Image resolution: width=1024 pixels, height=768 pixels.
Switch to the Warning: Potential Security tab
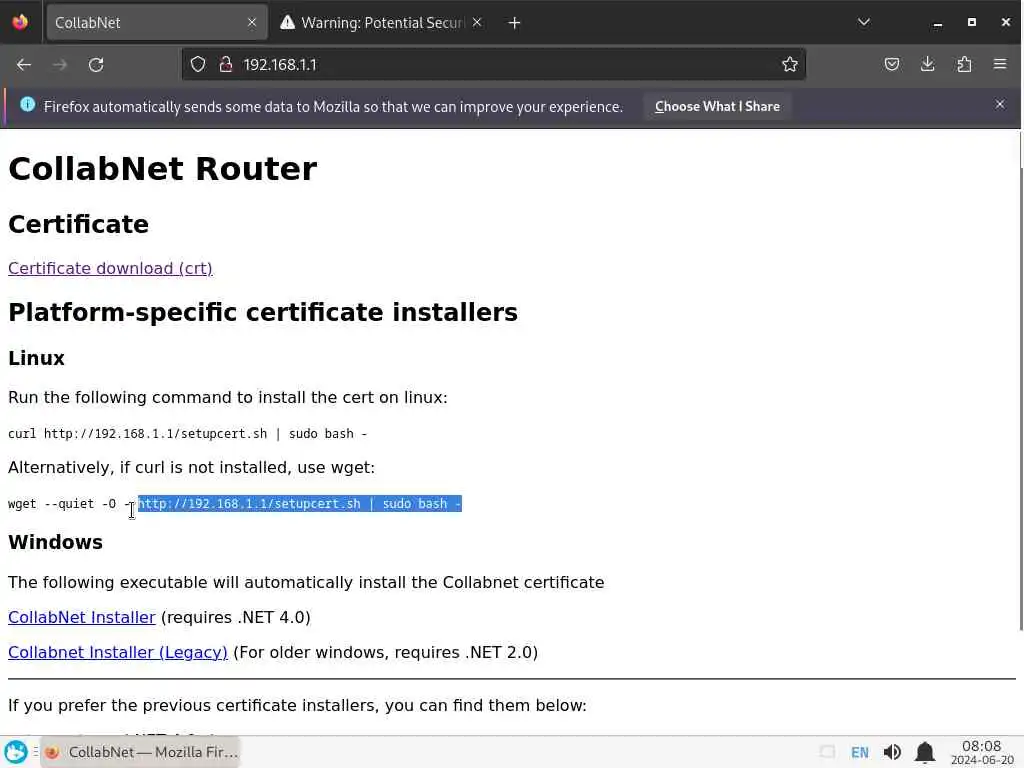[x=381, y=23]
